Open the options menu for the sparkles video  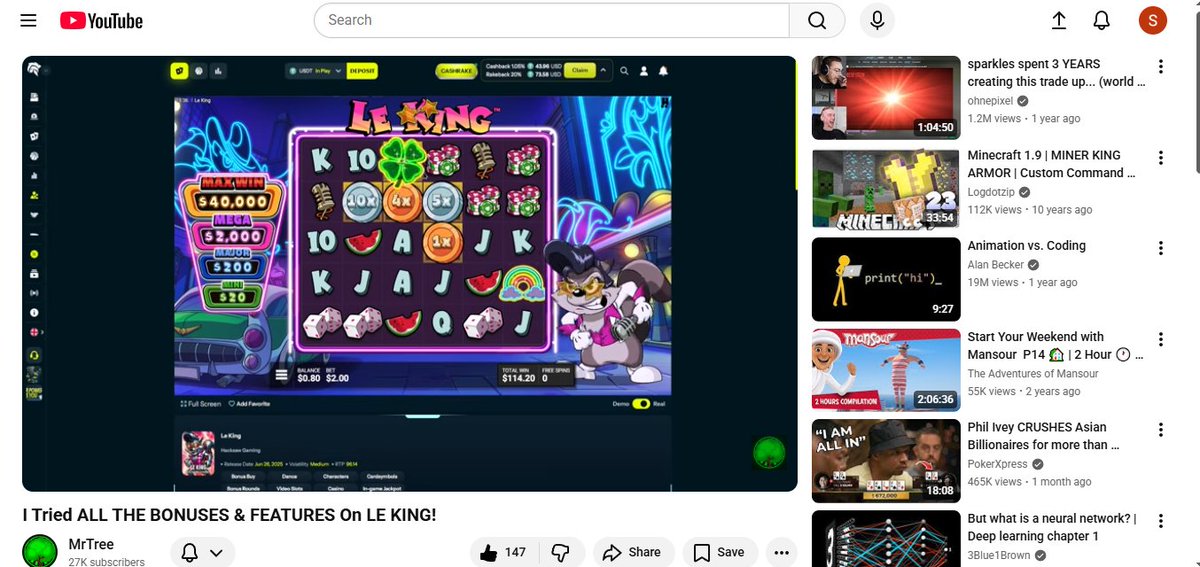(x=1160, y=67)
